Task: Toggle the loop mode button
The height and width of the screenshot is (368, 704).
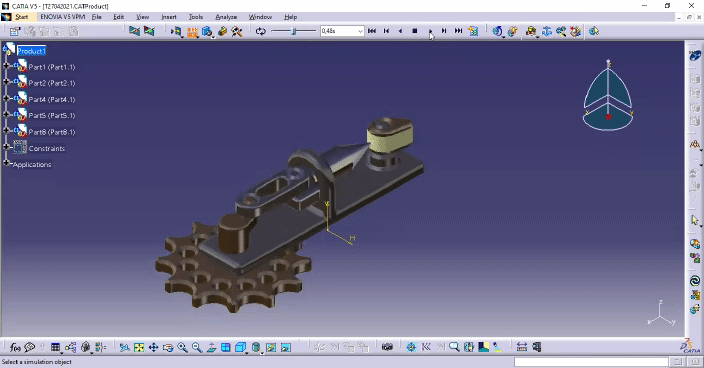Action: (x=261, y=31)
